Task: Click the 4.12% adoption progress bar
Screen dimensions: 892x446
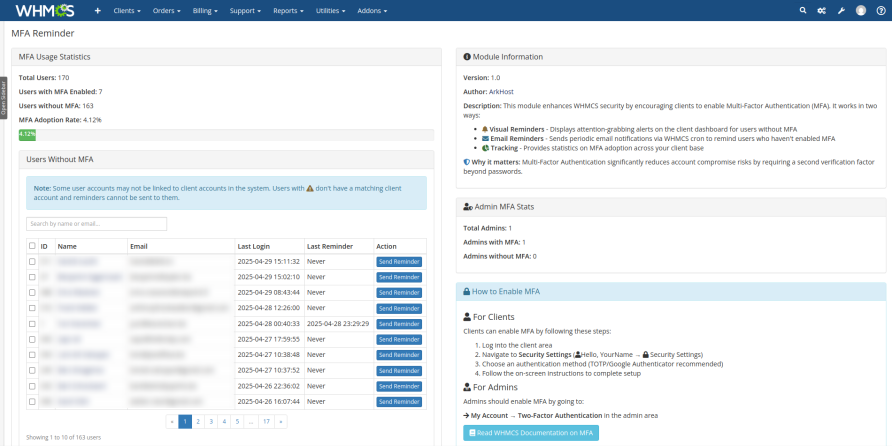Action: point(27,135)
